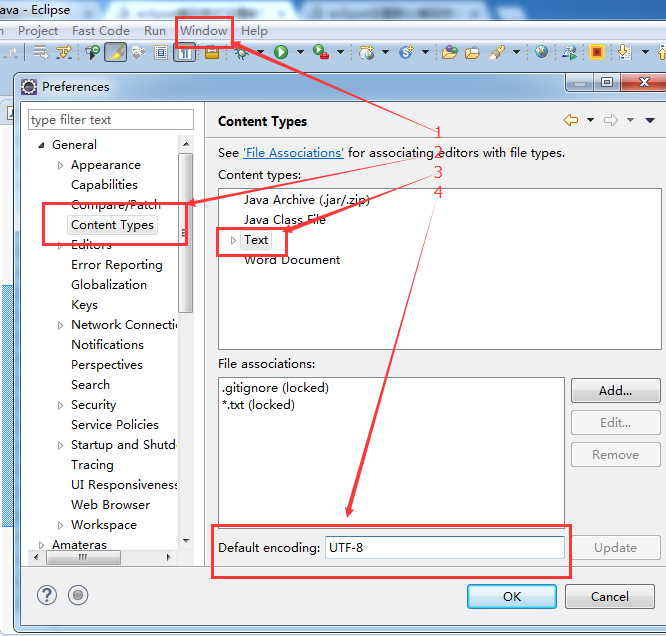Click the Preferences dialog gear icon
Screen dimensions: 666x636
(x=29, y=87)
